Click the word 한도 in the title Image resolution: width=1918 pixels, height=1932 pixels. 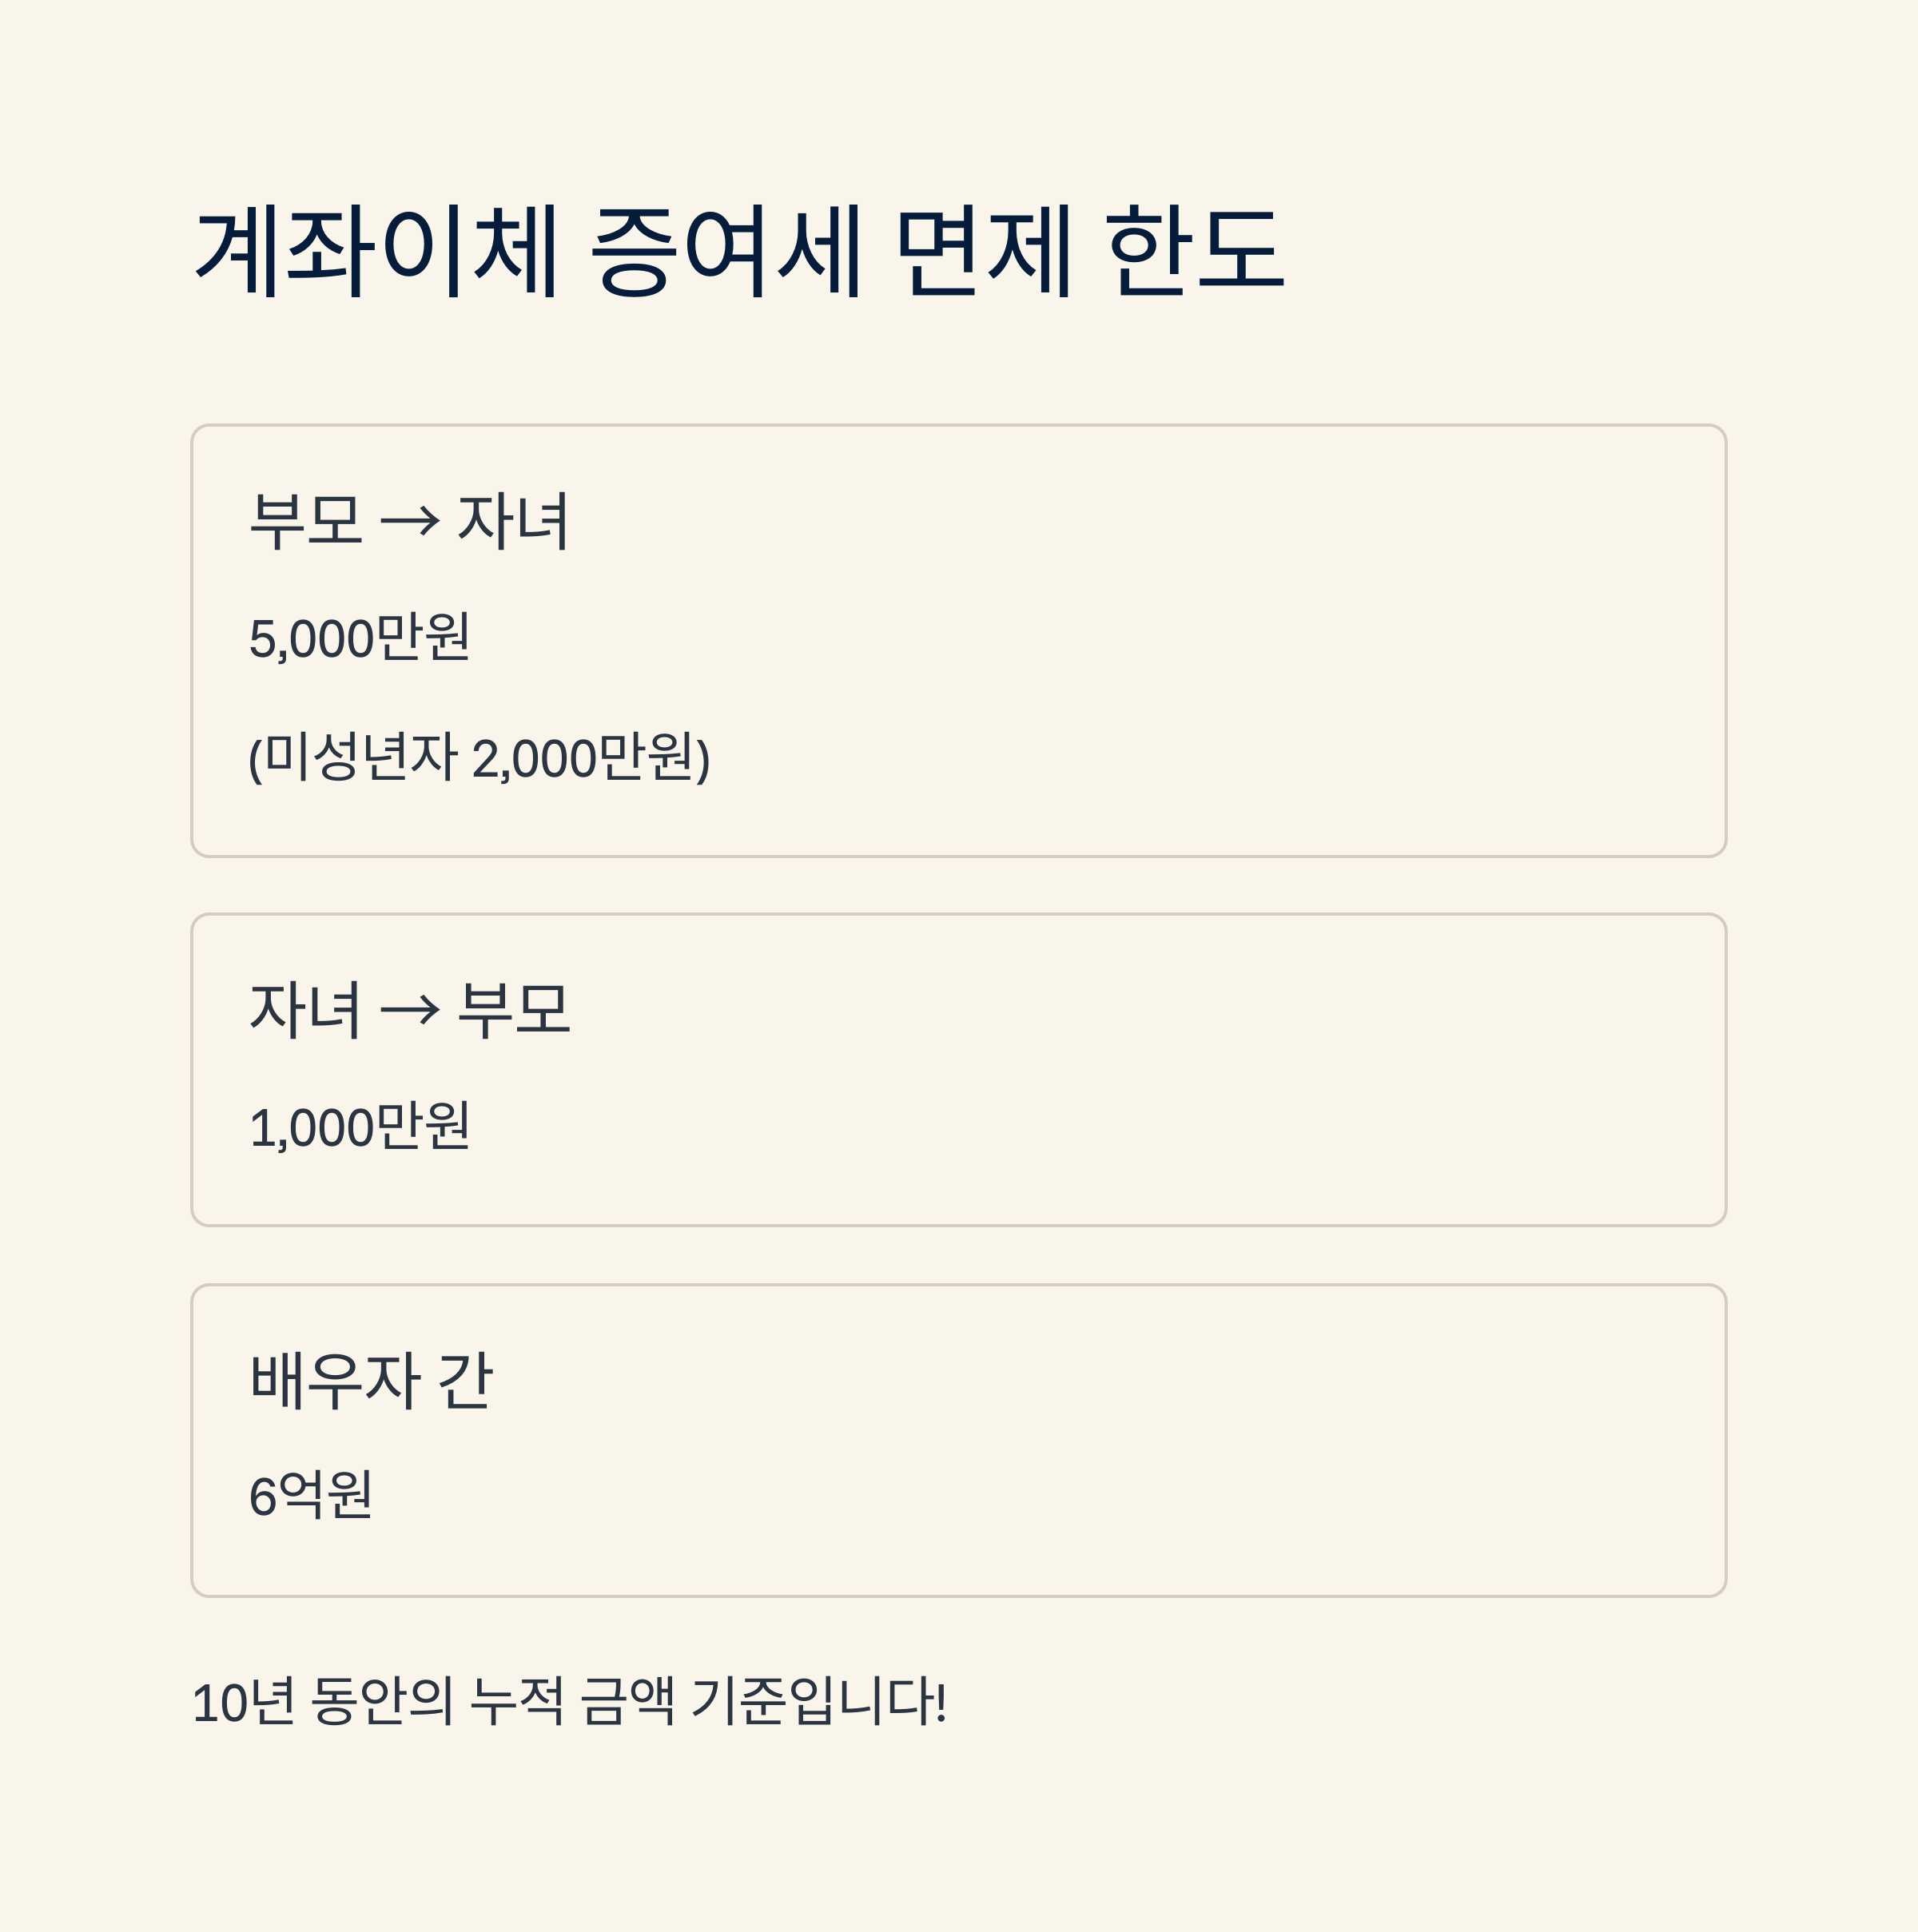(x=1195, y=250)
